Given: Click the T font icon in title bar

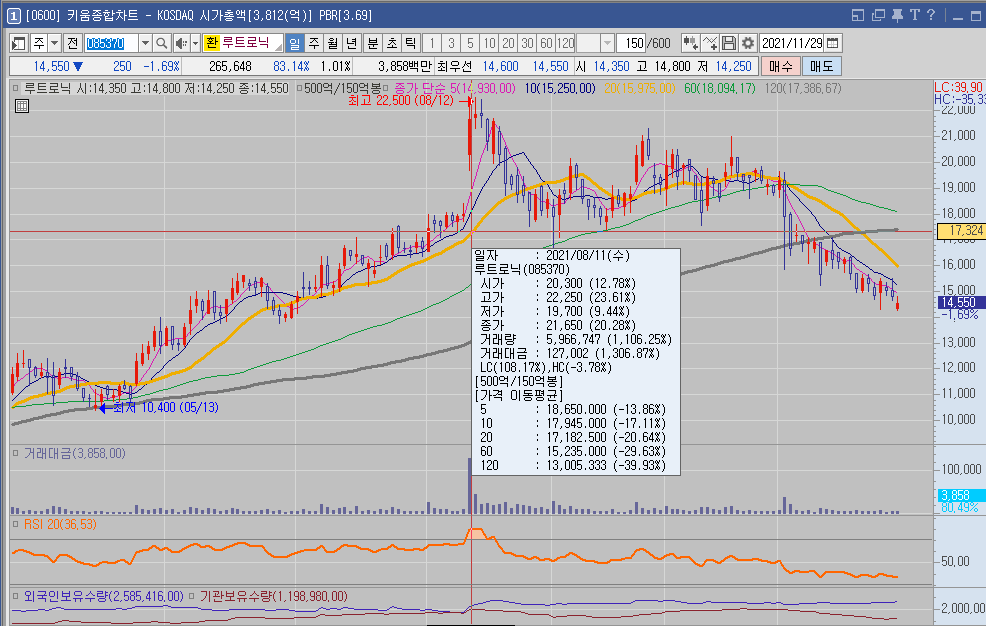Looking at the screenshot, I should tap(914, 15).
